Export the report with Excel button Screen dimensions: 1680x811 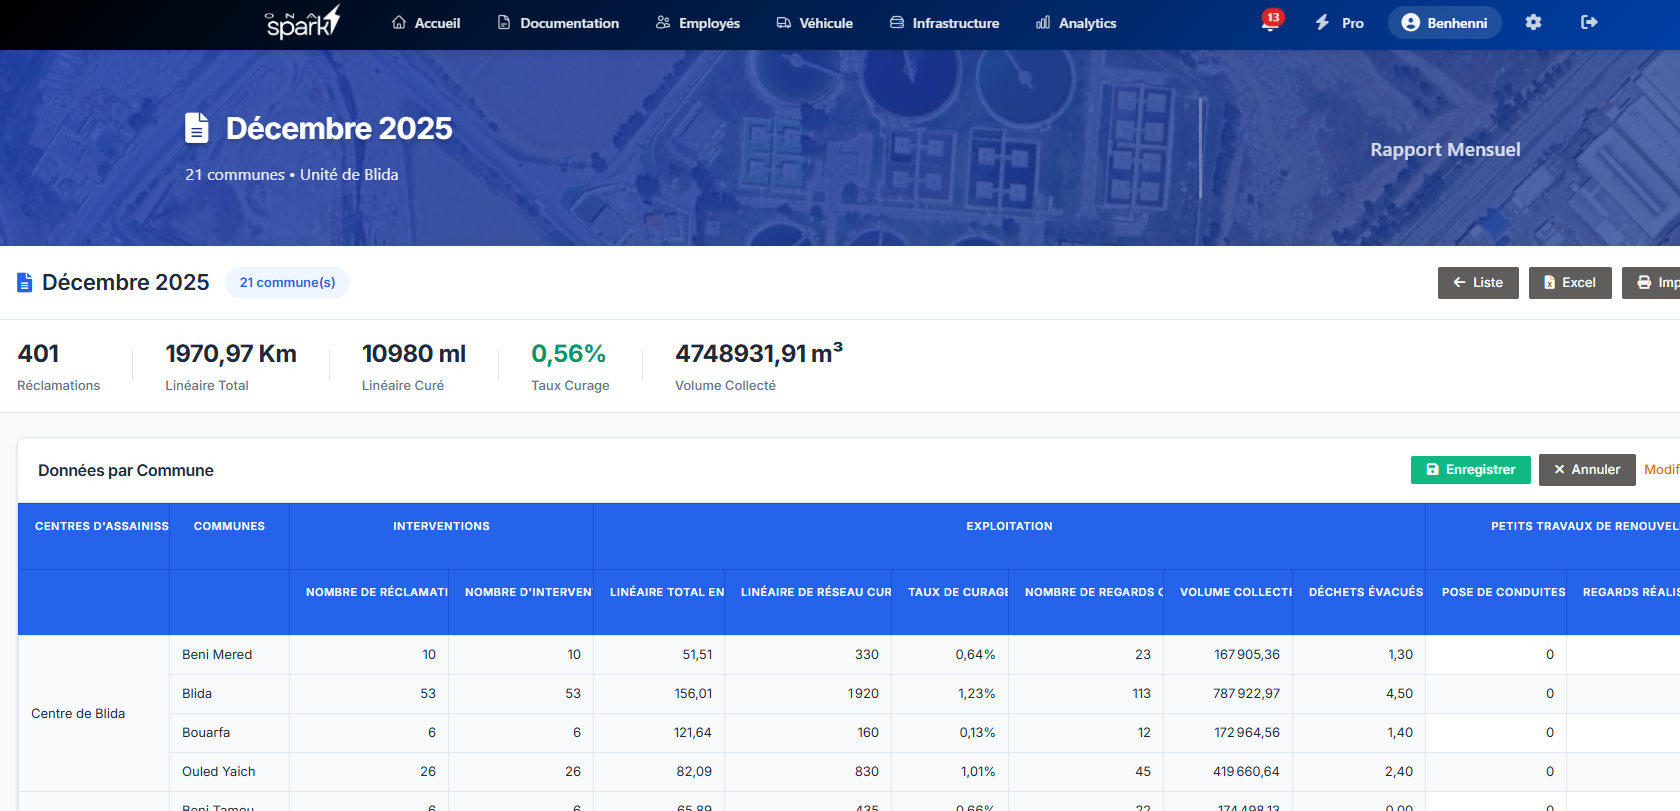(1569, 283)
